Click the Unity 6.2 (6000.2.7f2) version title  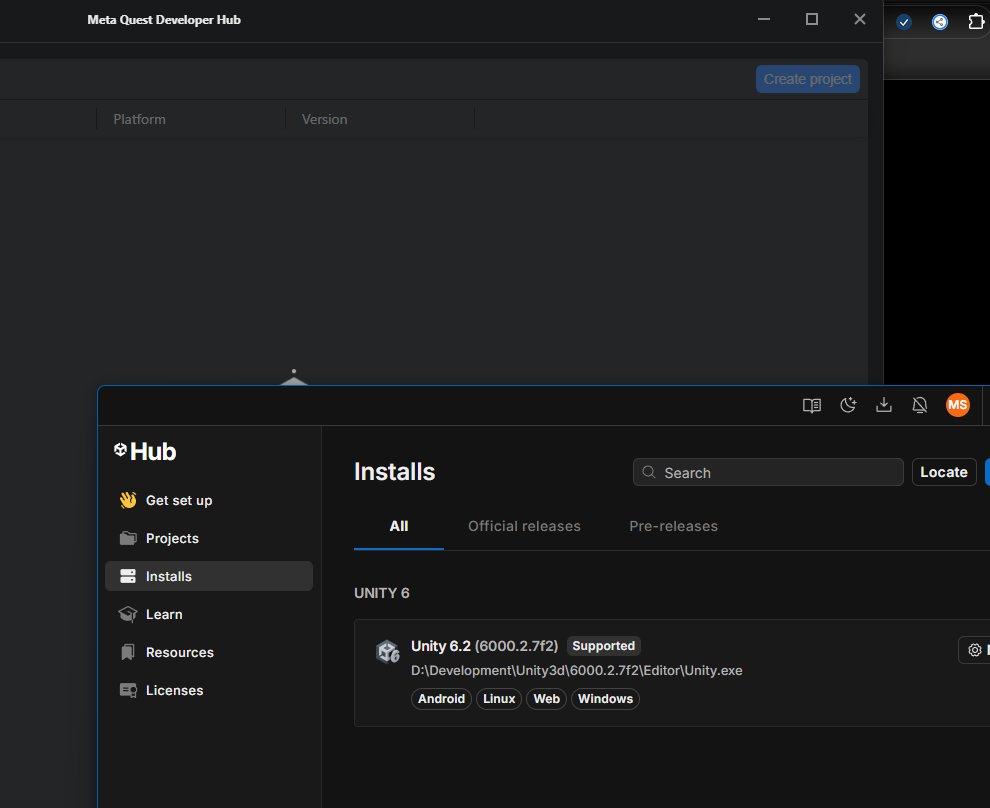coord(484,646)
